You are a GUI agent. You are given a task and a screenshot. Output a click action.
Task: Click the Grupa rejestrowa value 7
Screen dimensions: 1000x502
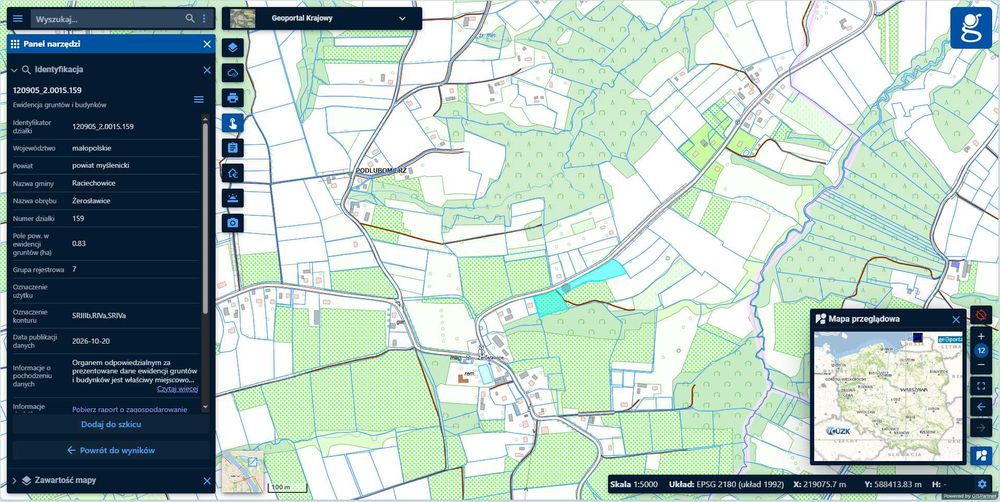74,269
